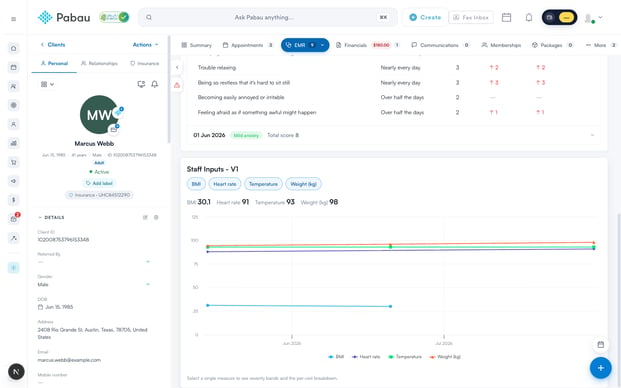Open the notifications bell in top bar
The image size is (621, 388).
point(529,17)
